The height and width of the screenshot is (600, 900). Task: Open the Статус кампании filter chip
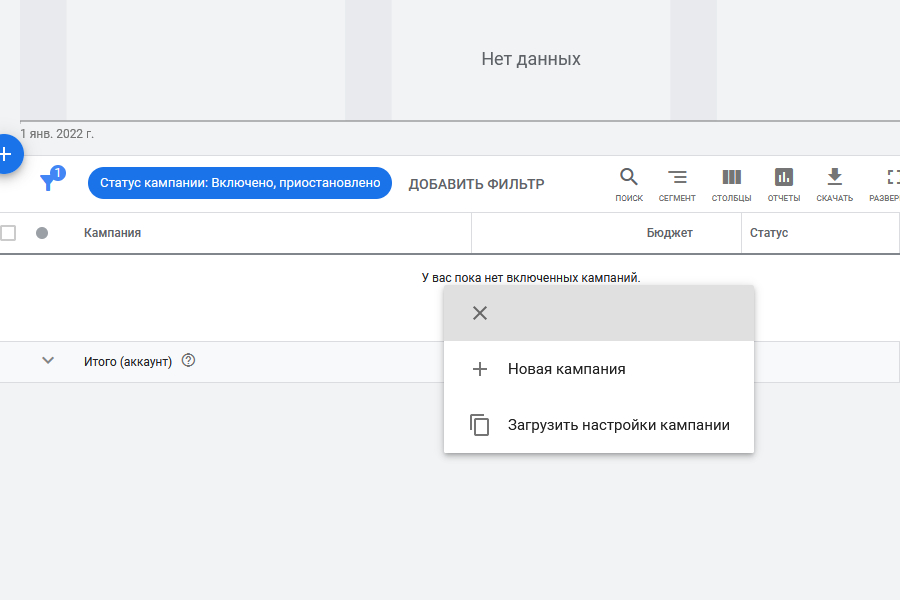[240, 183]
